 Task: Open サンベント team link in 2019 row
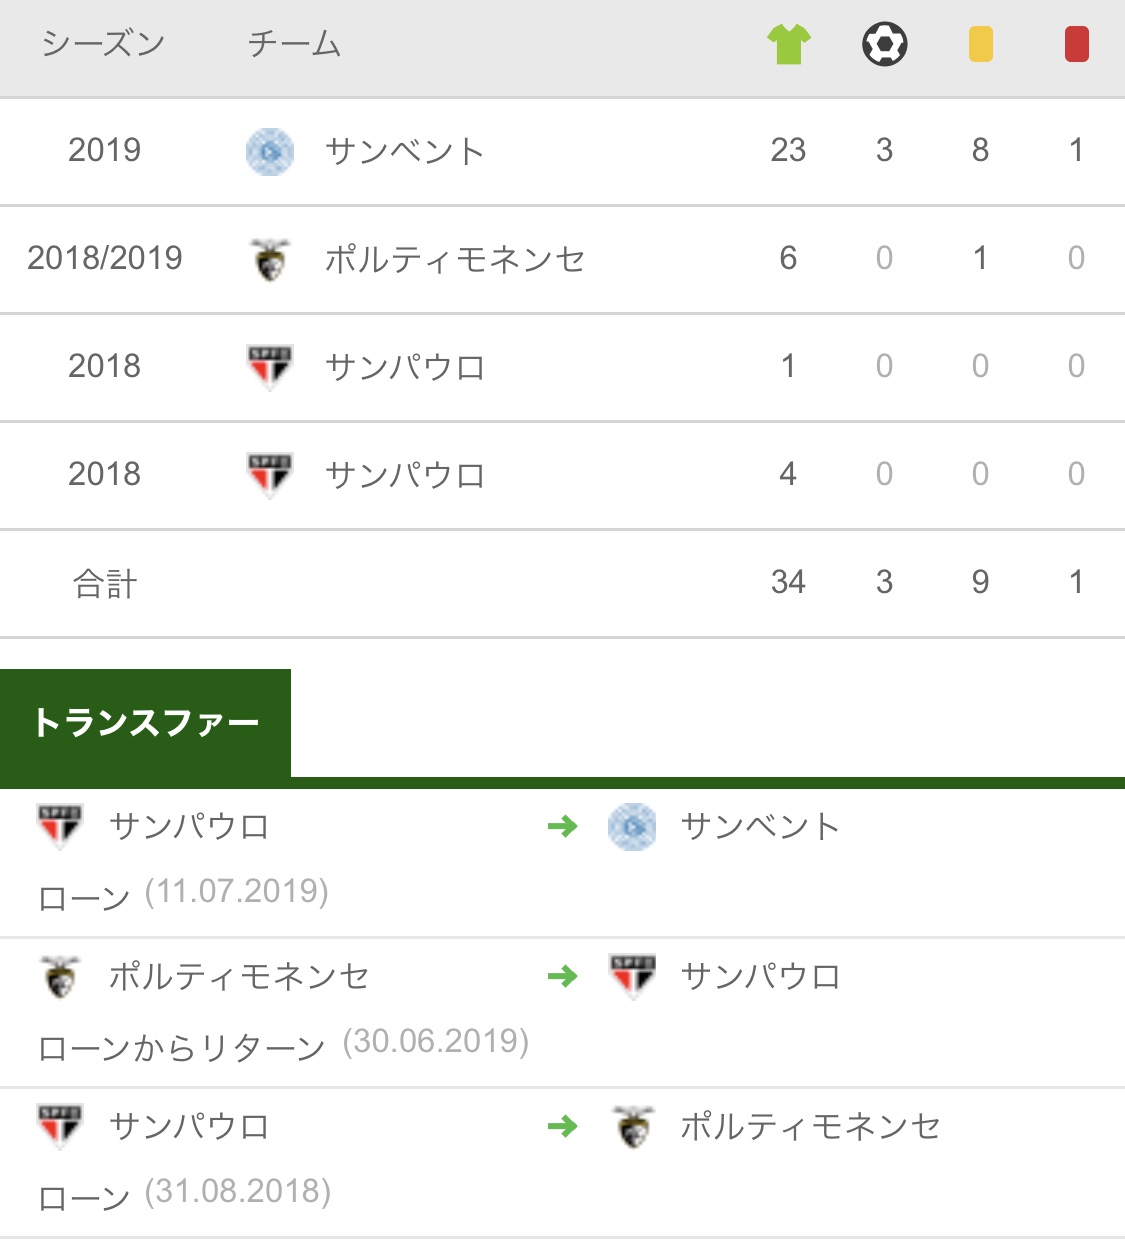[x=405, y=152]
